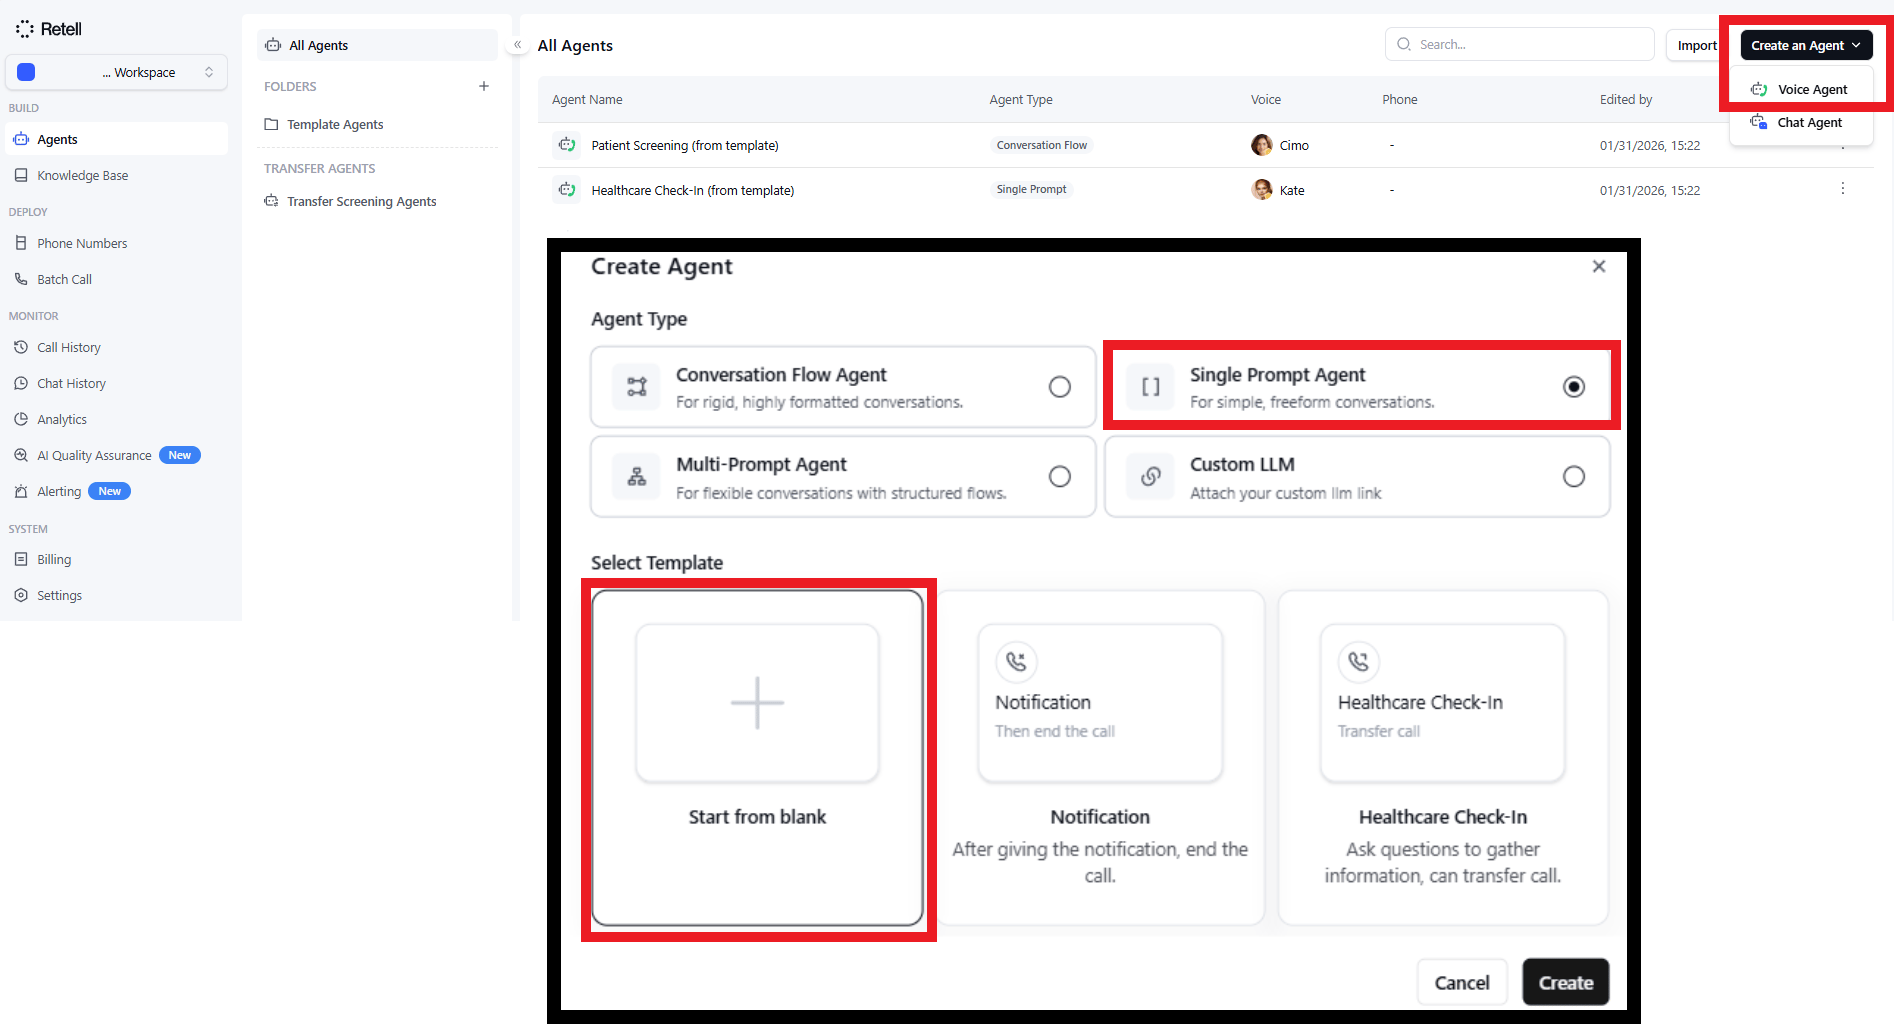
Task: Click the Agent Name column header
Action: [587, 100]
